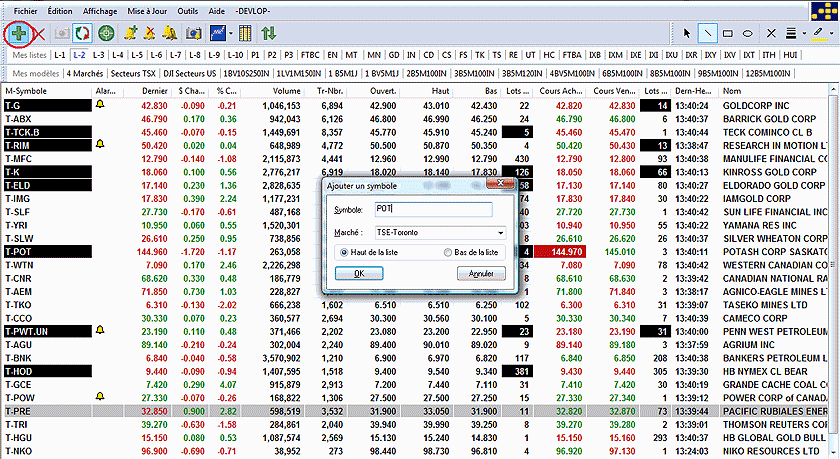Click the delete alarm bell icon
The width and height of the screenshot is (840, 459).
[x=149, y=34]
